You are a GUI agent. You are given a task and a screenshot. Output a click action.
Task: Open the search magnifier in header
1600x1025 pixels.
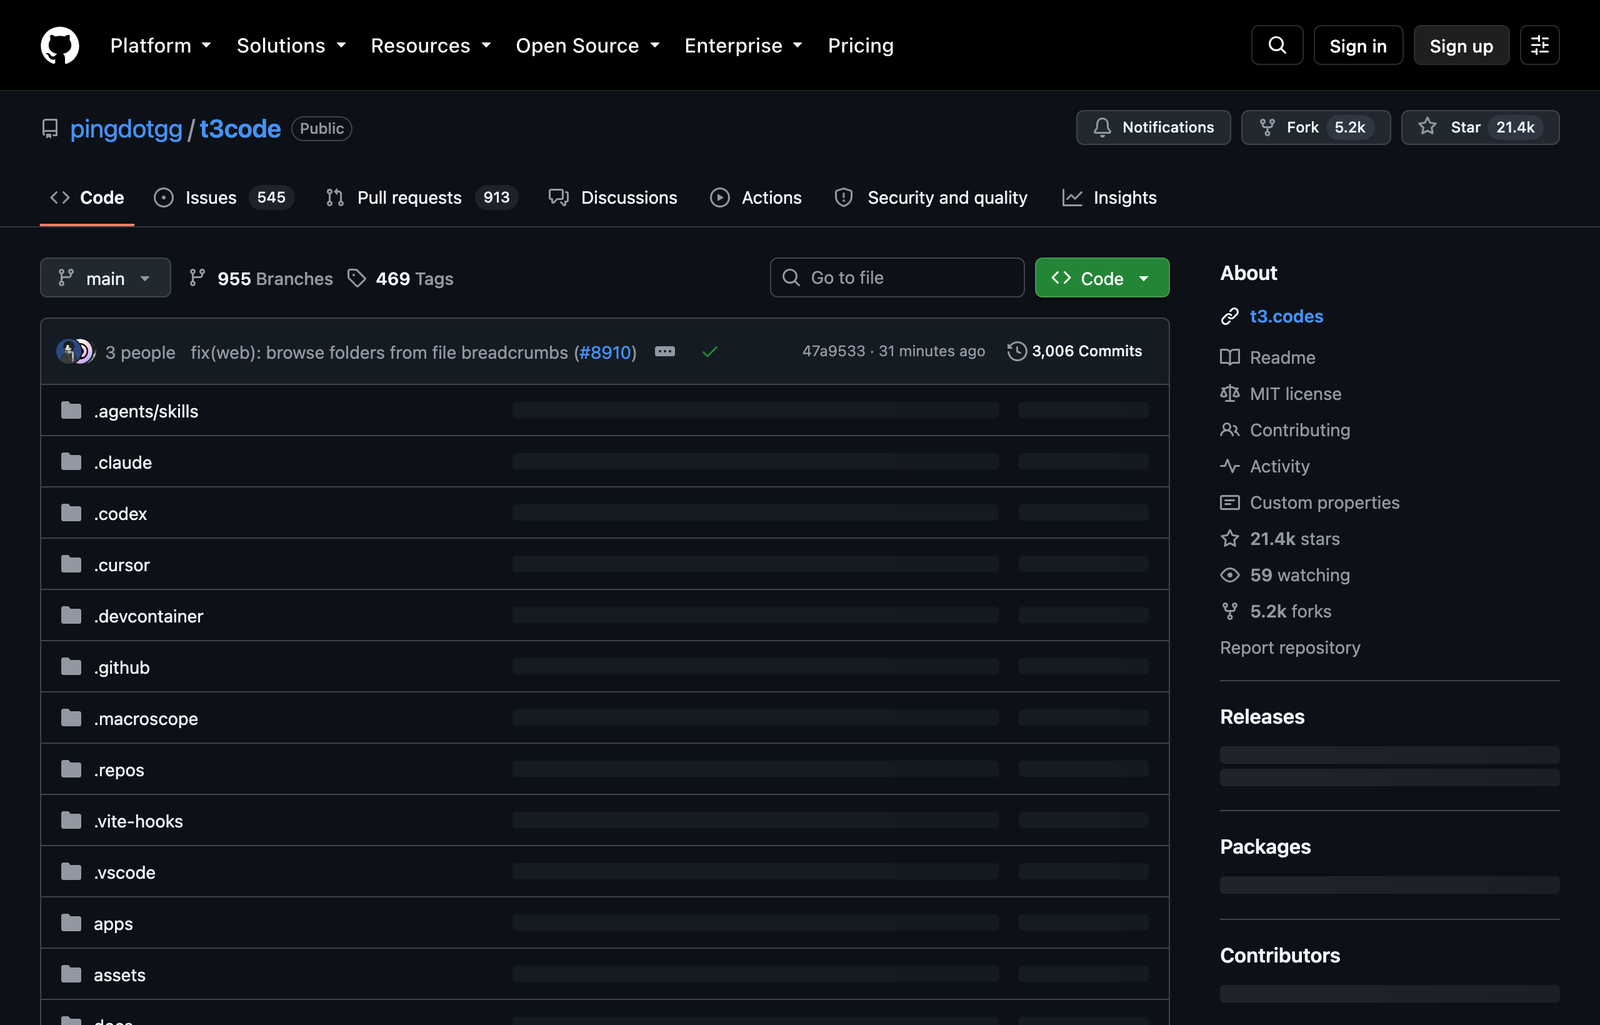pyautogui.click(x=1277, y=45)
